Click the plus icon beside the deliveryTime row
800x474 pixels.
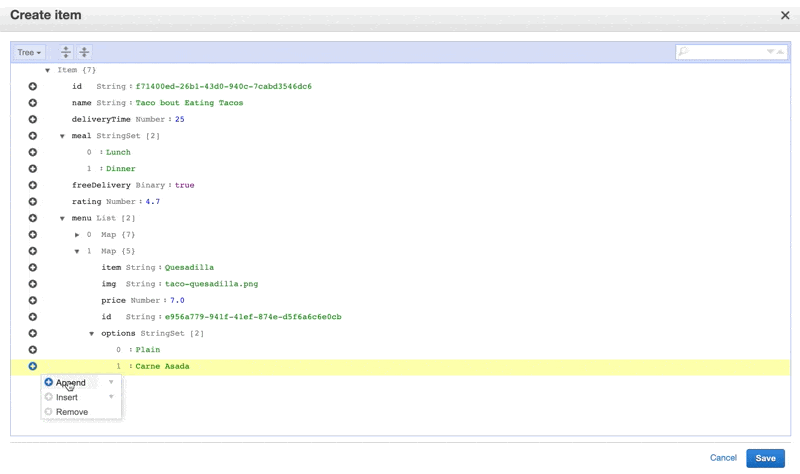(33, 119)
